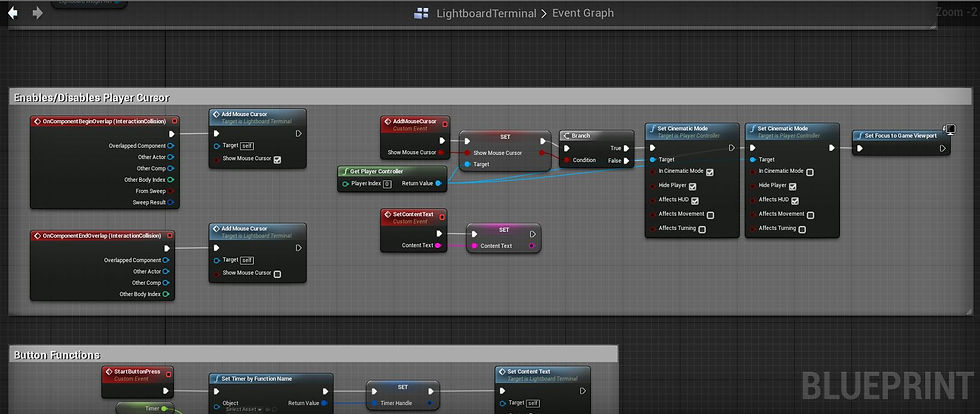The width and height of the screenshot is (980, 414).
Task: Click Overlapped Component pin on BeginOverlap node
Action: pos(171,146)
